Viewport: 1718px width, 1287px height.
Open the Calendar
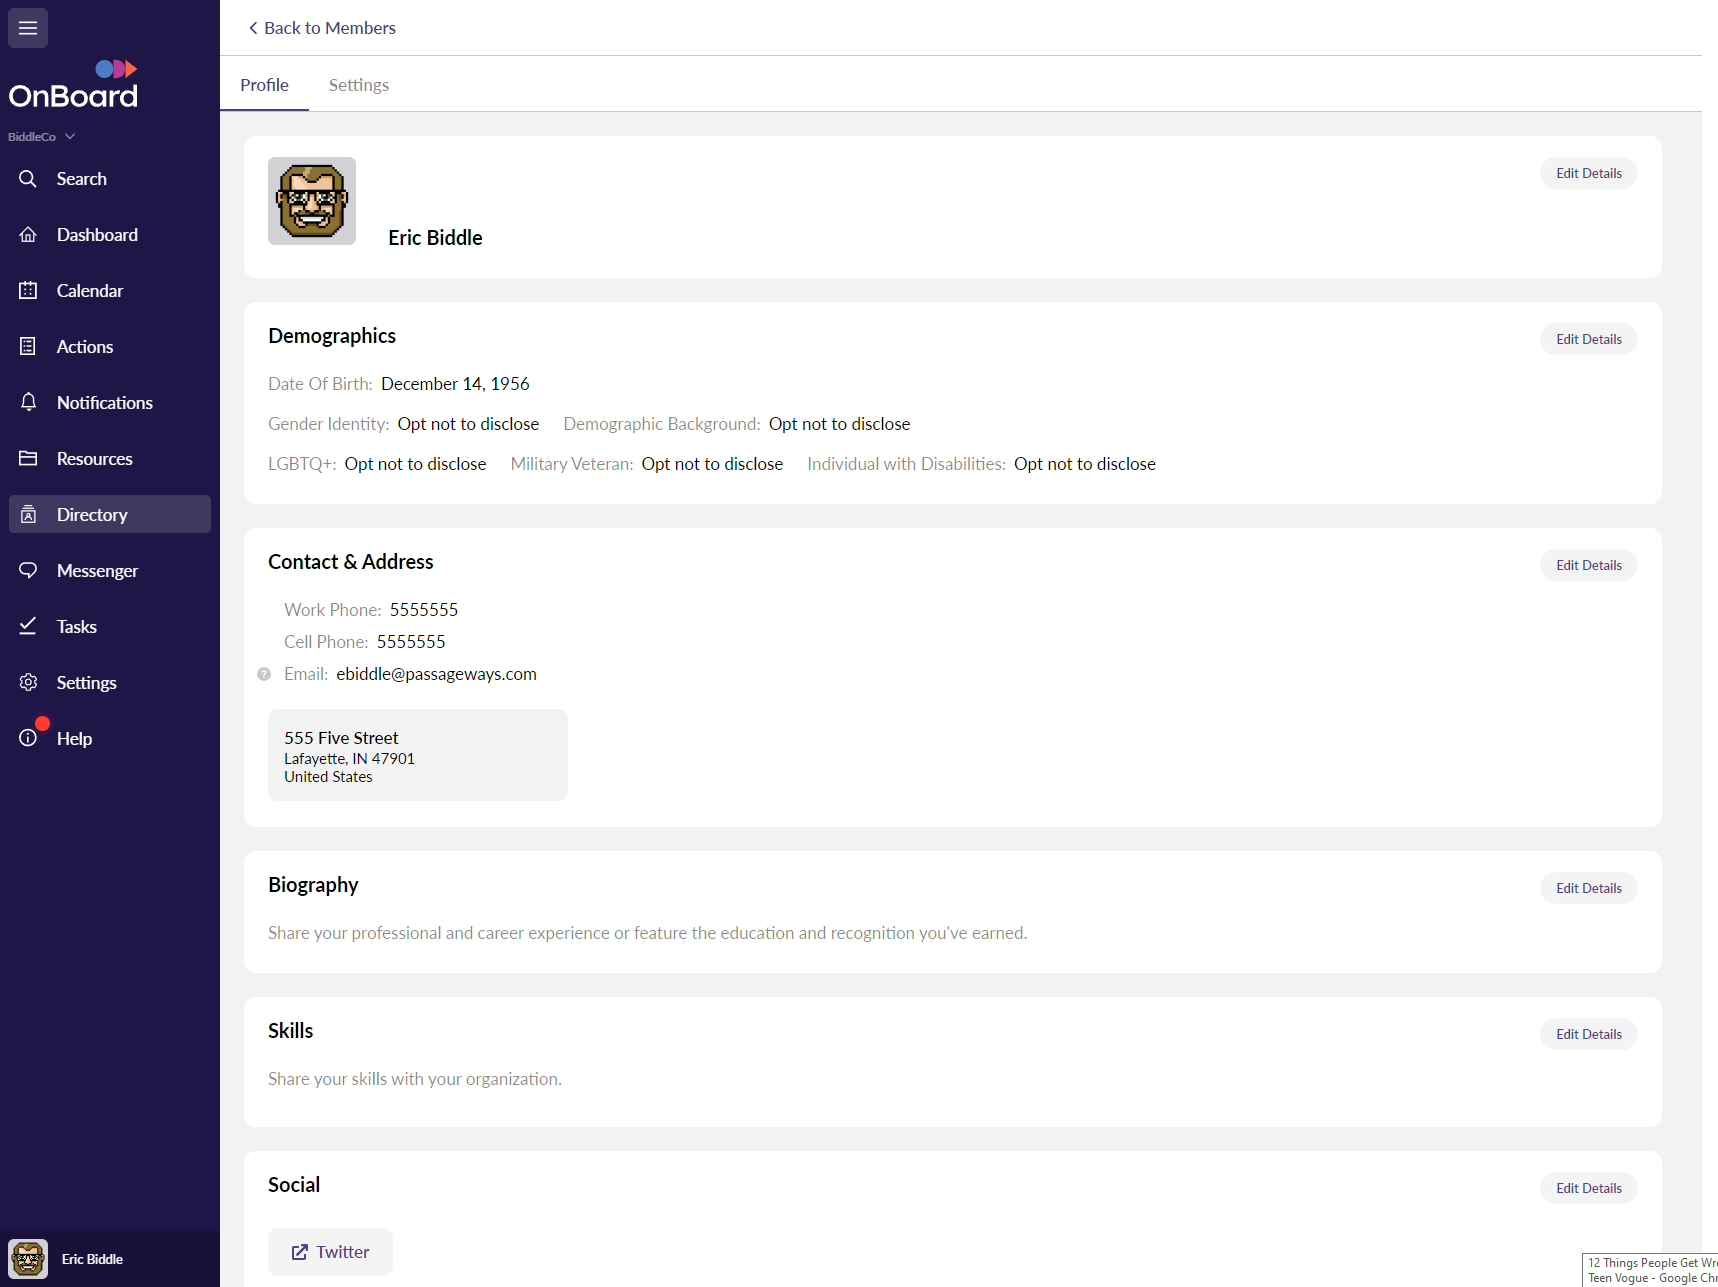tap(91, 290)
